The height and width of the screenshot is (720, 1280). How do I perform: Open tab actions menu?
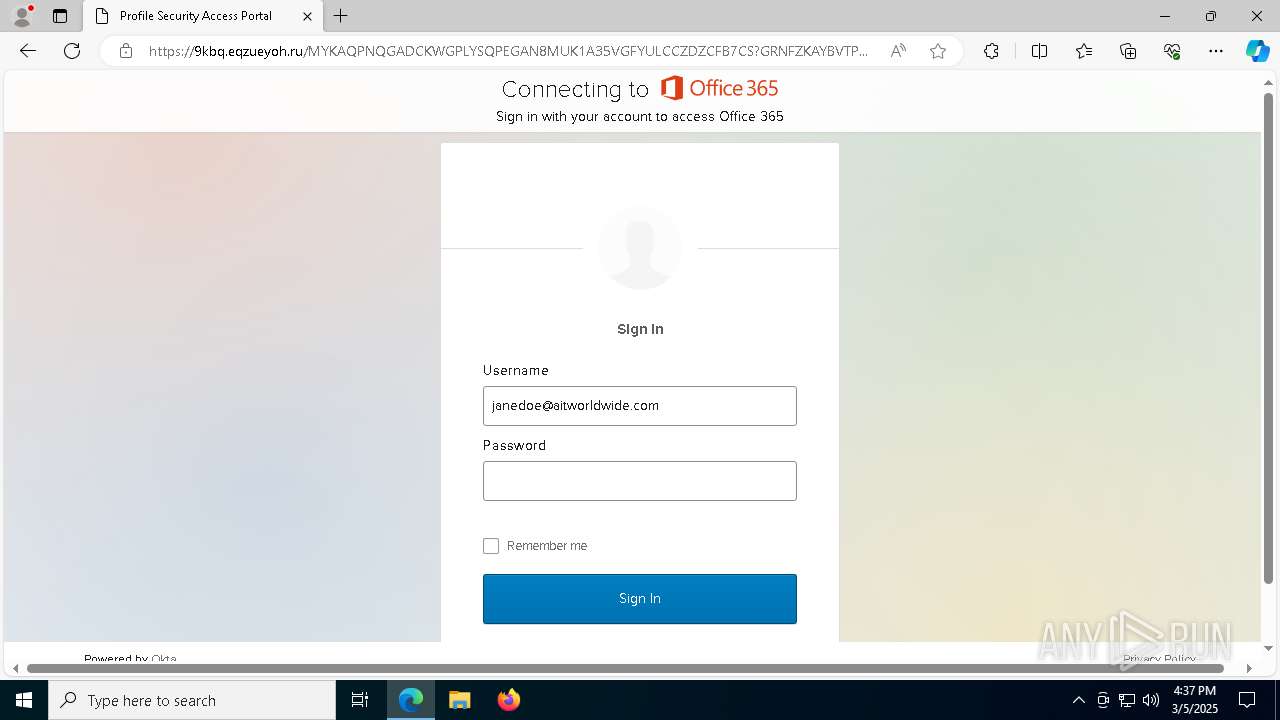click(60, 16)
